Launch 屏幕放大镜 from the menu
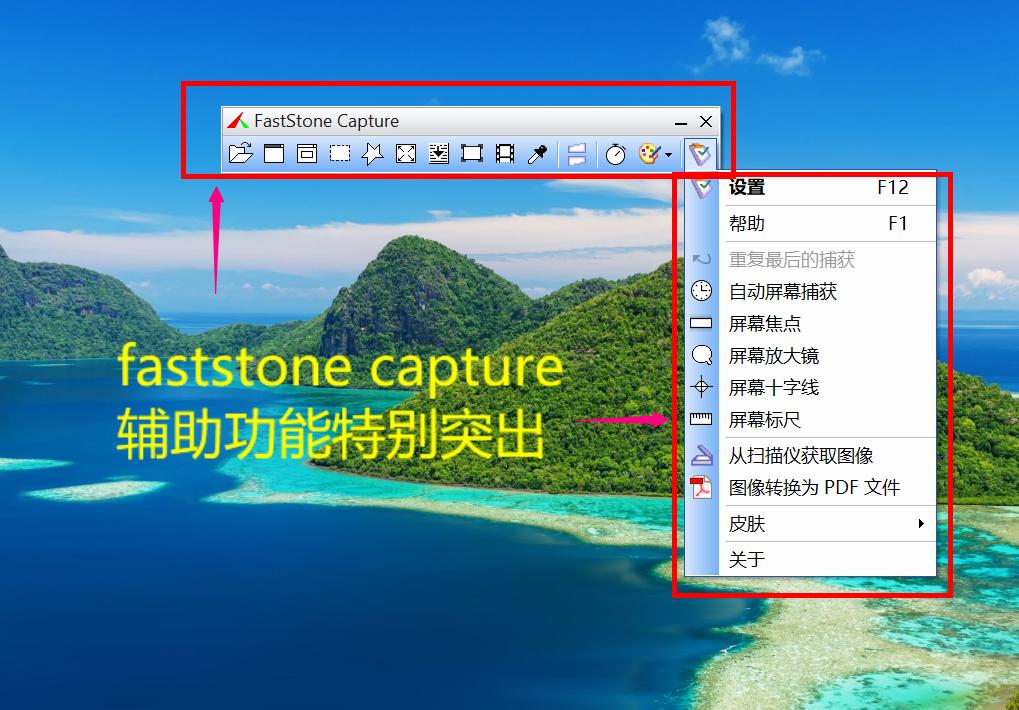1019x710 pixels. pyautogui.click(x=774, y=356)
